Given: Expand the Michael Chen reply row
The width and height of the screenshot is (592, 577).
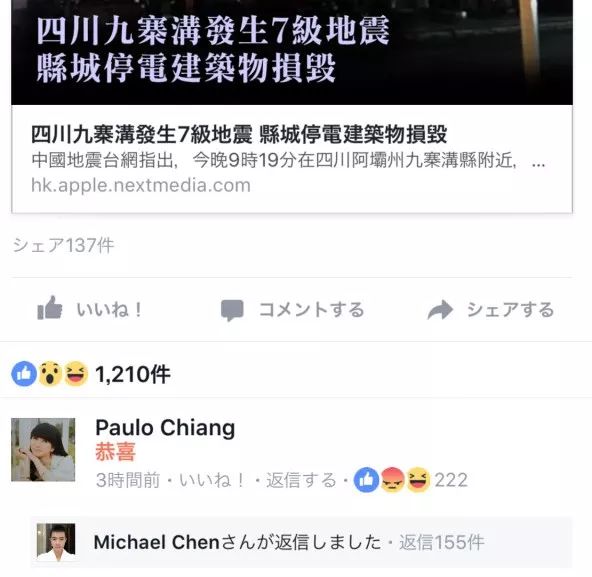Looking at the screenshot, I should click(x=301, y=542).
